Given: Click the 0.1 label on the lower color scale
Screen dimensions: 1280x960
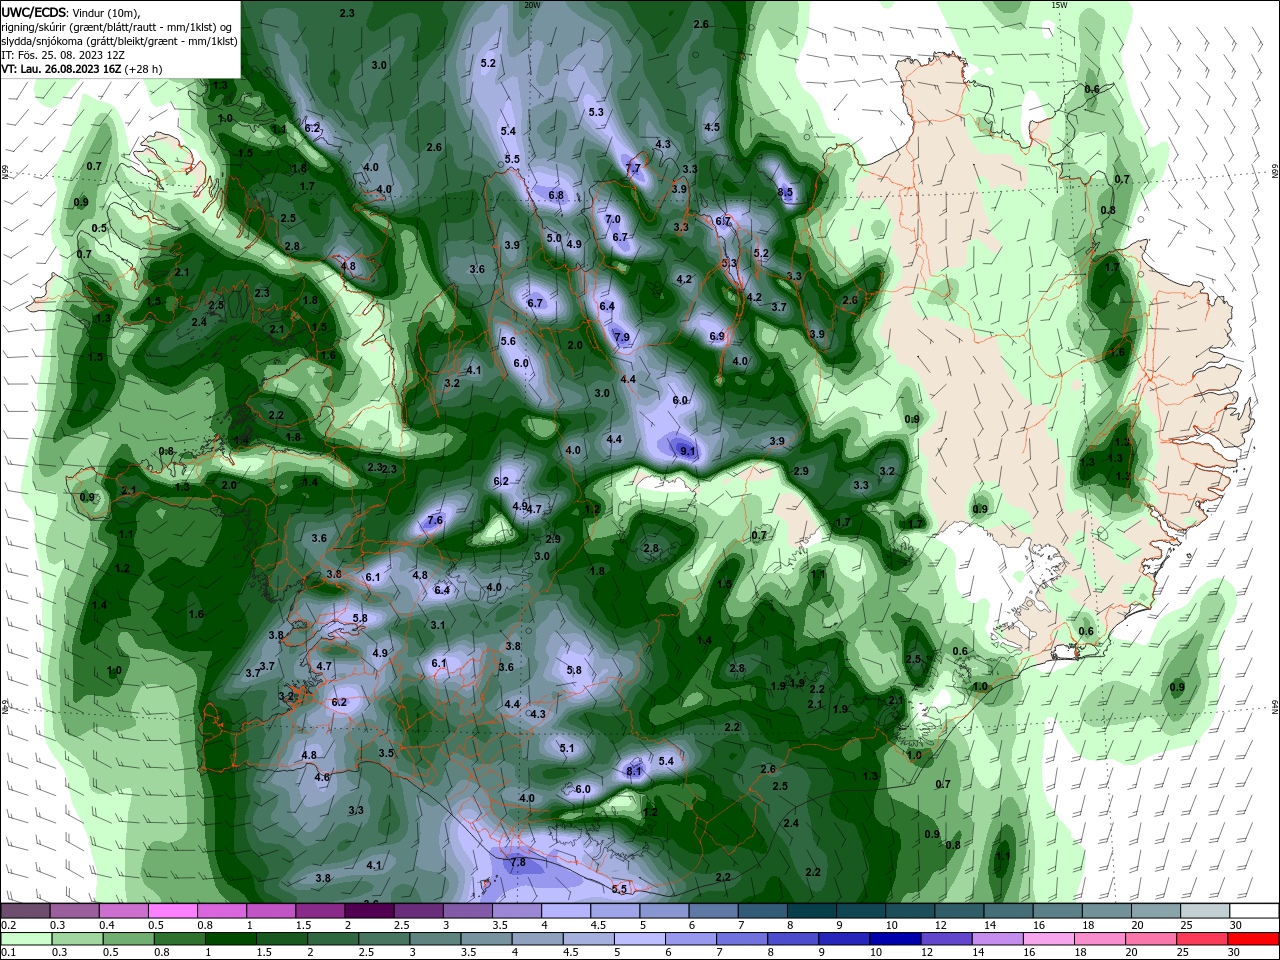Looking at the screenshot, I should pyautogui.click(x=8, y=953).
